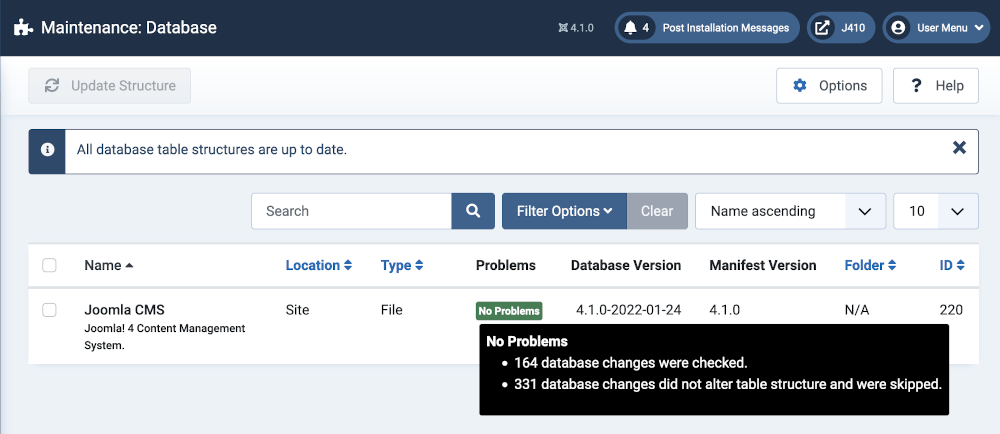Click the Site location cell
The height and width of the screenshot is (434, 1000).
click(x=297, y=310)
